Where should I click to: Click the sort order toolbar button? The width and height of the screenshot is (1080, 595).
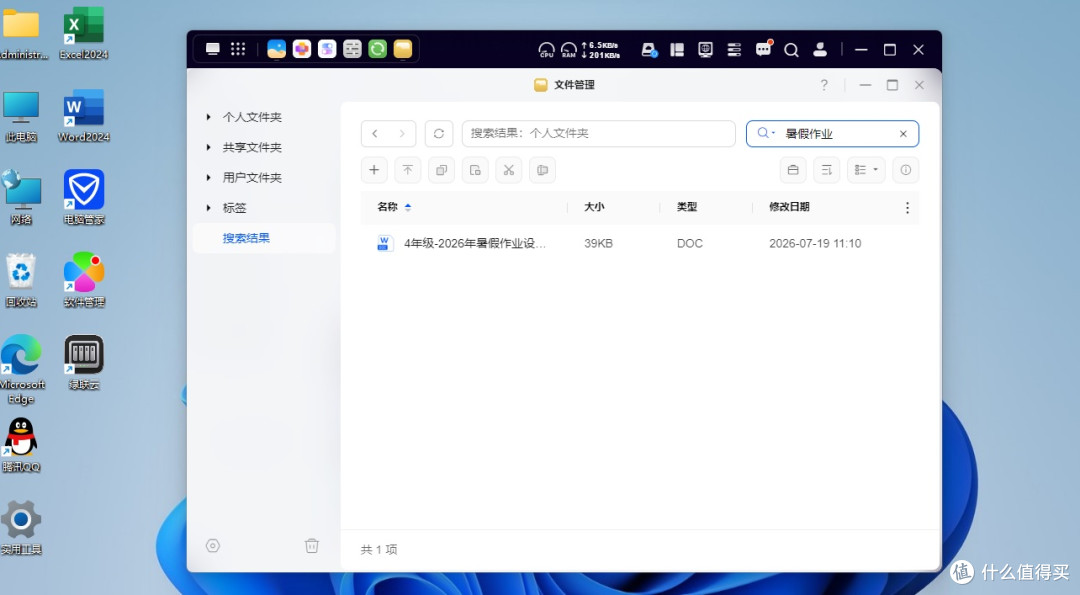[x=827, y=170]
